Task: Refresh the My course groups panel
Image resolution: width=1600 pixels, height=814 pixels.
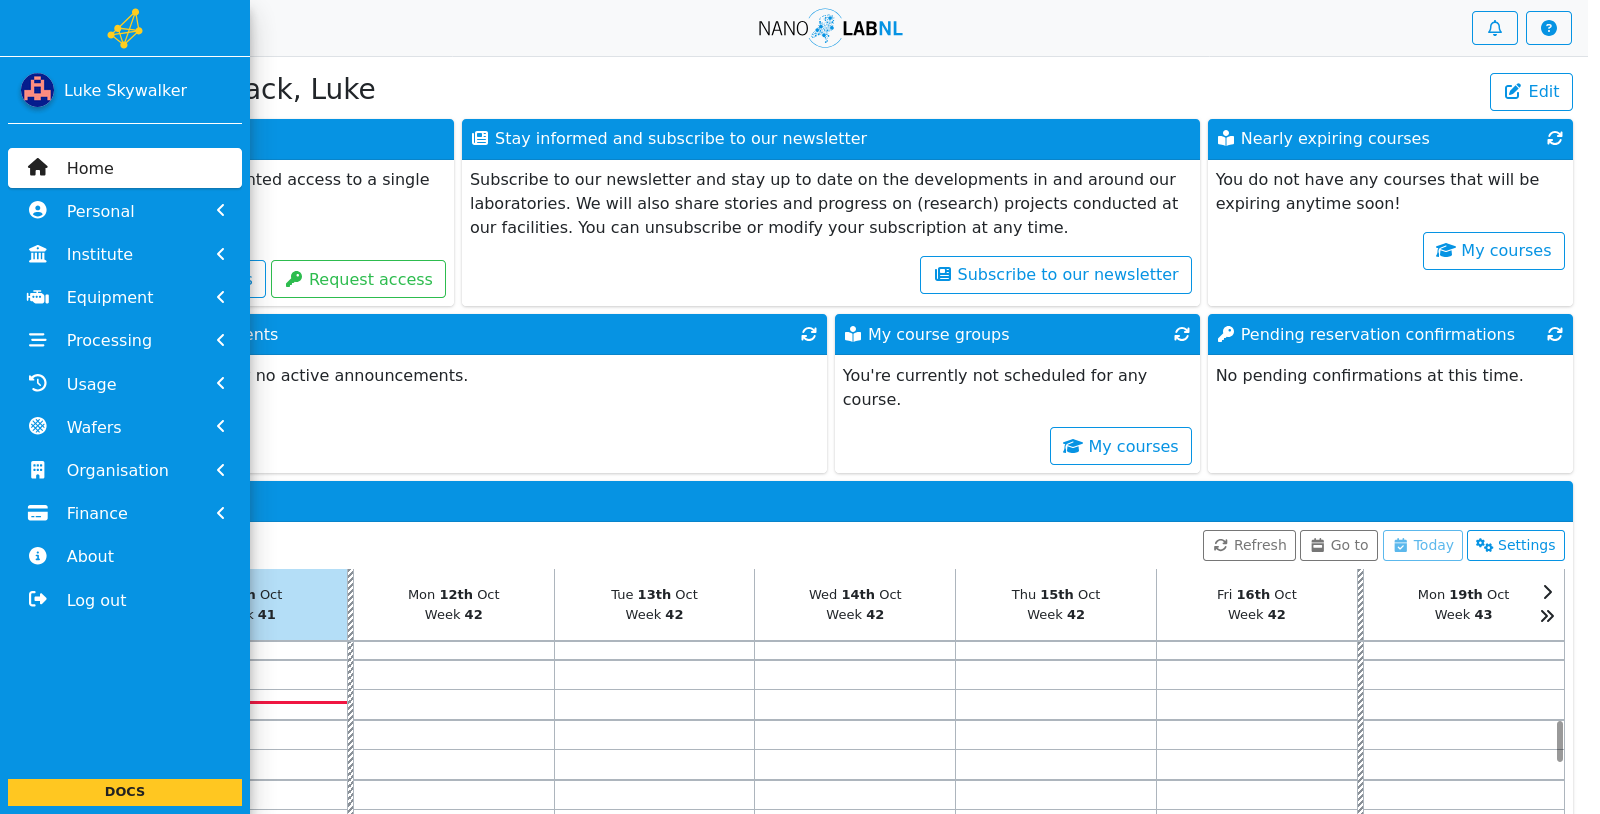Action: click(1182, 335)
